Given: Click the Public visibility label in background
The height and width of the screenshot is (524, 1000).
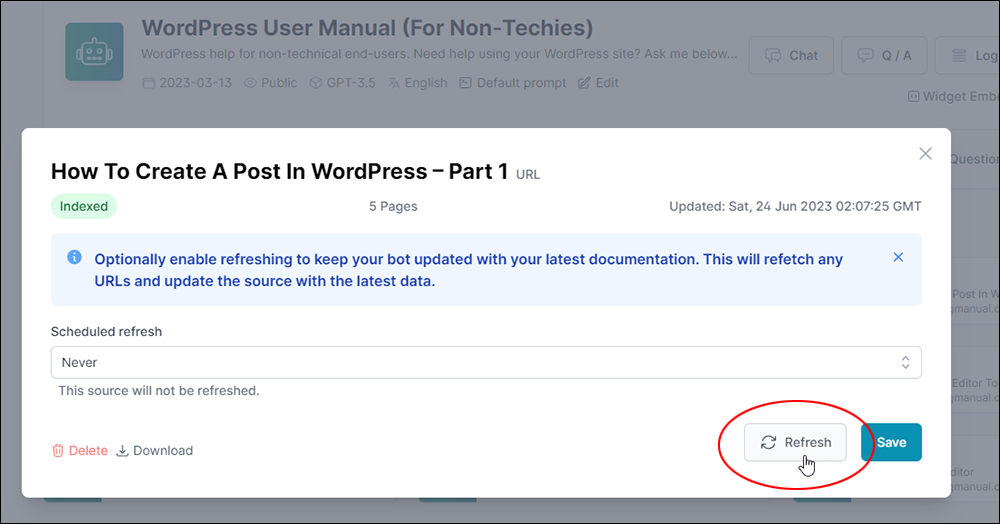Looking at the screenshot, I should click(x=271, y=83).
